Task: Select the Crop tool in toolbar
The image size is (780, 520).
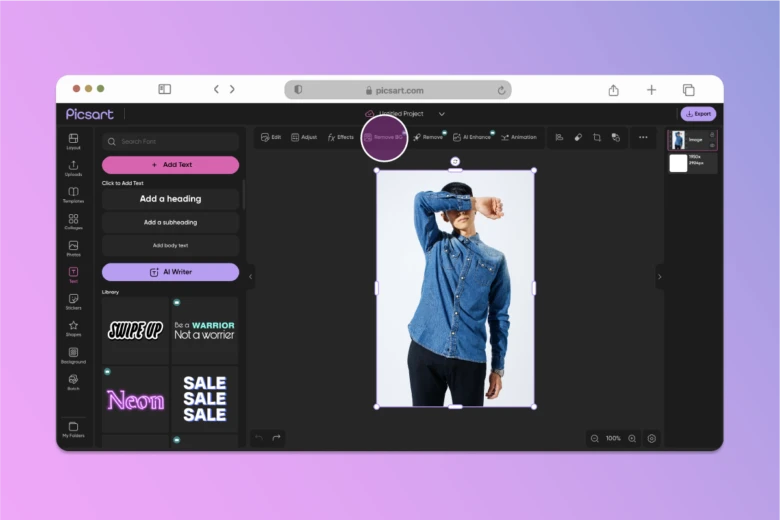Action: click(597, 137)
